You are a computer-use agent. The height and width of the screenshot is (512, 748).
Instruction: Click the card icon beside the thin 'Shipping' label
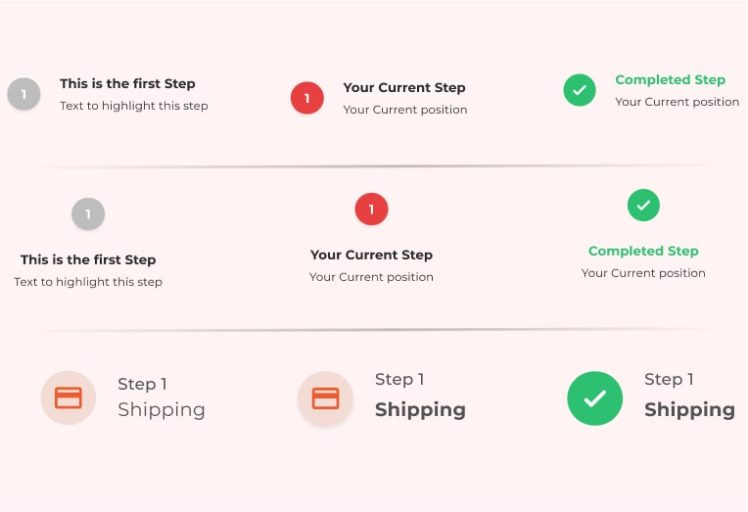[x=68, y=398]
